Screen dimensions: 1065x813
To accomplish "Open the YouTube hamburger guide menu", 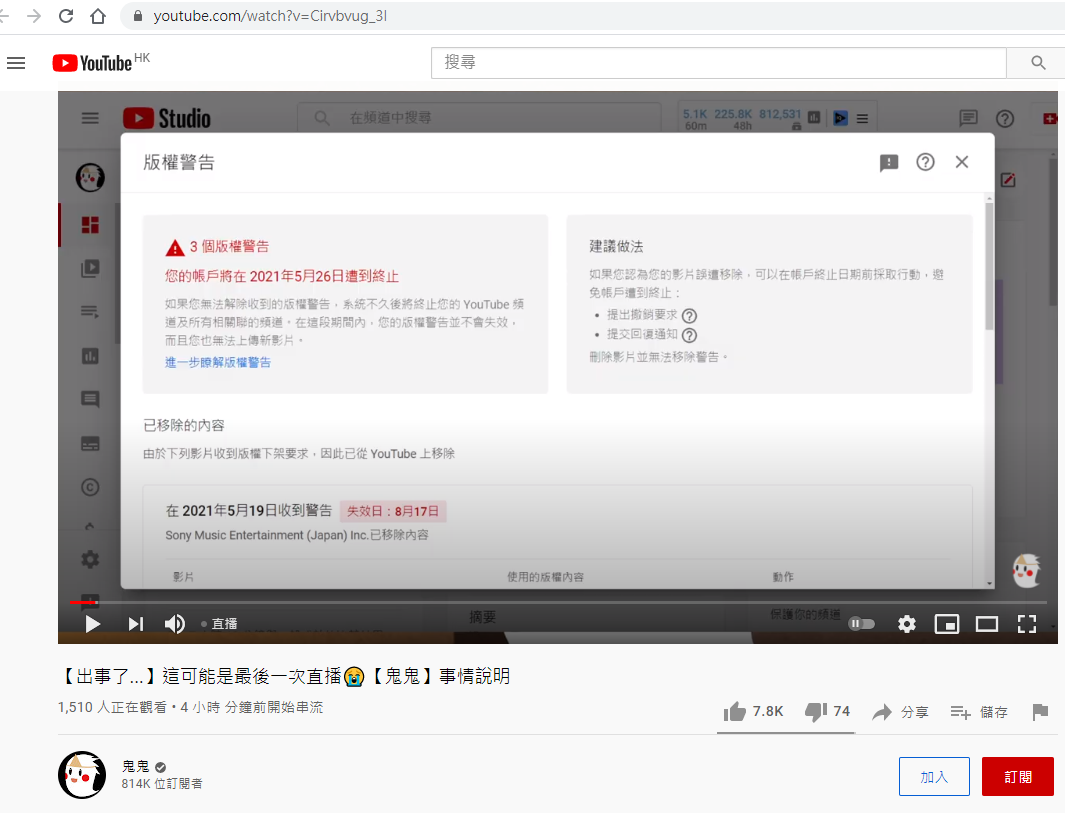I will (x=16, y=63).
